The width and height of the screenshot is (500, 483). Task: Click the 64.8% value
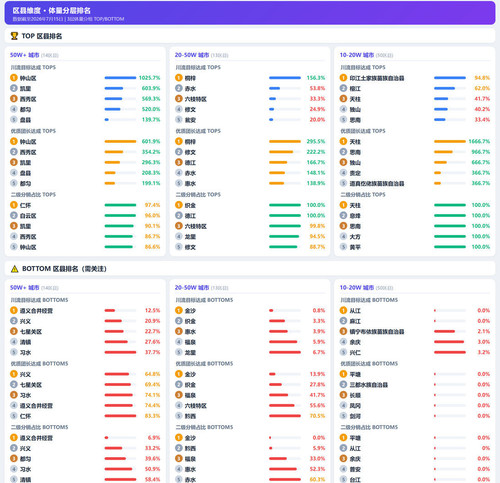pos(152,374)
